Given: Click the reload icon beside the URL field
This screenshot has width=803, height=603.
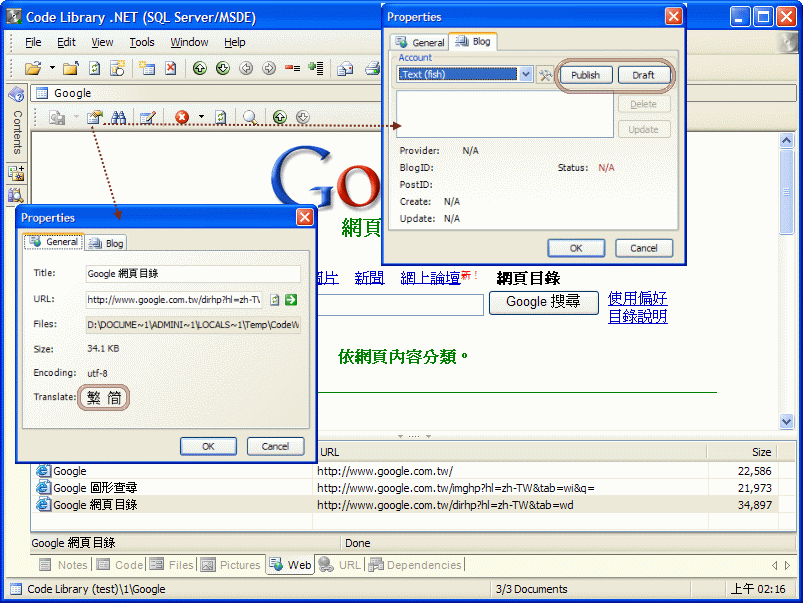Looking at the screenshot, I should [x=275, y=300].
